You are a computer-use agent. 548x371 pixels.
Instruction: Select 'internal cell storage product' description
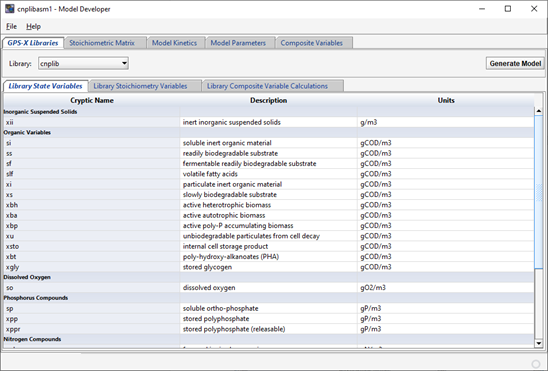click(x=268, y=246)
